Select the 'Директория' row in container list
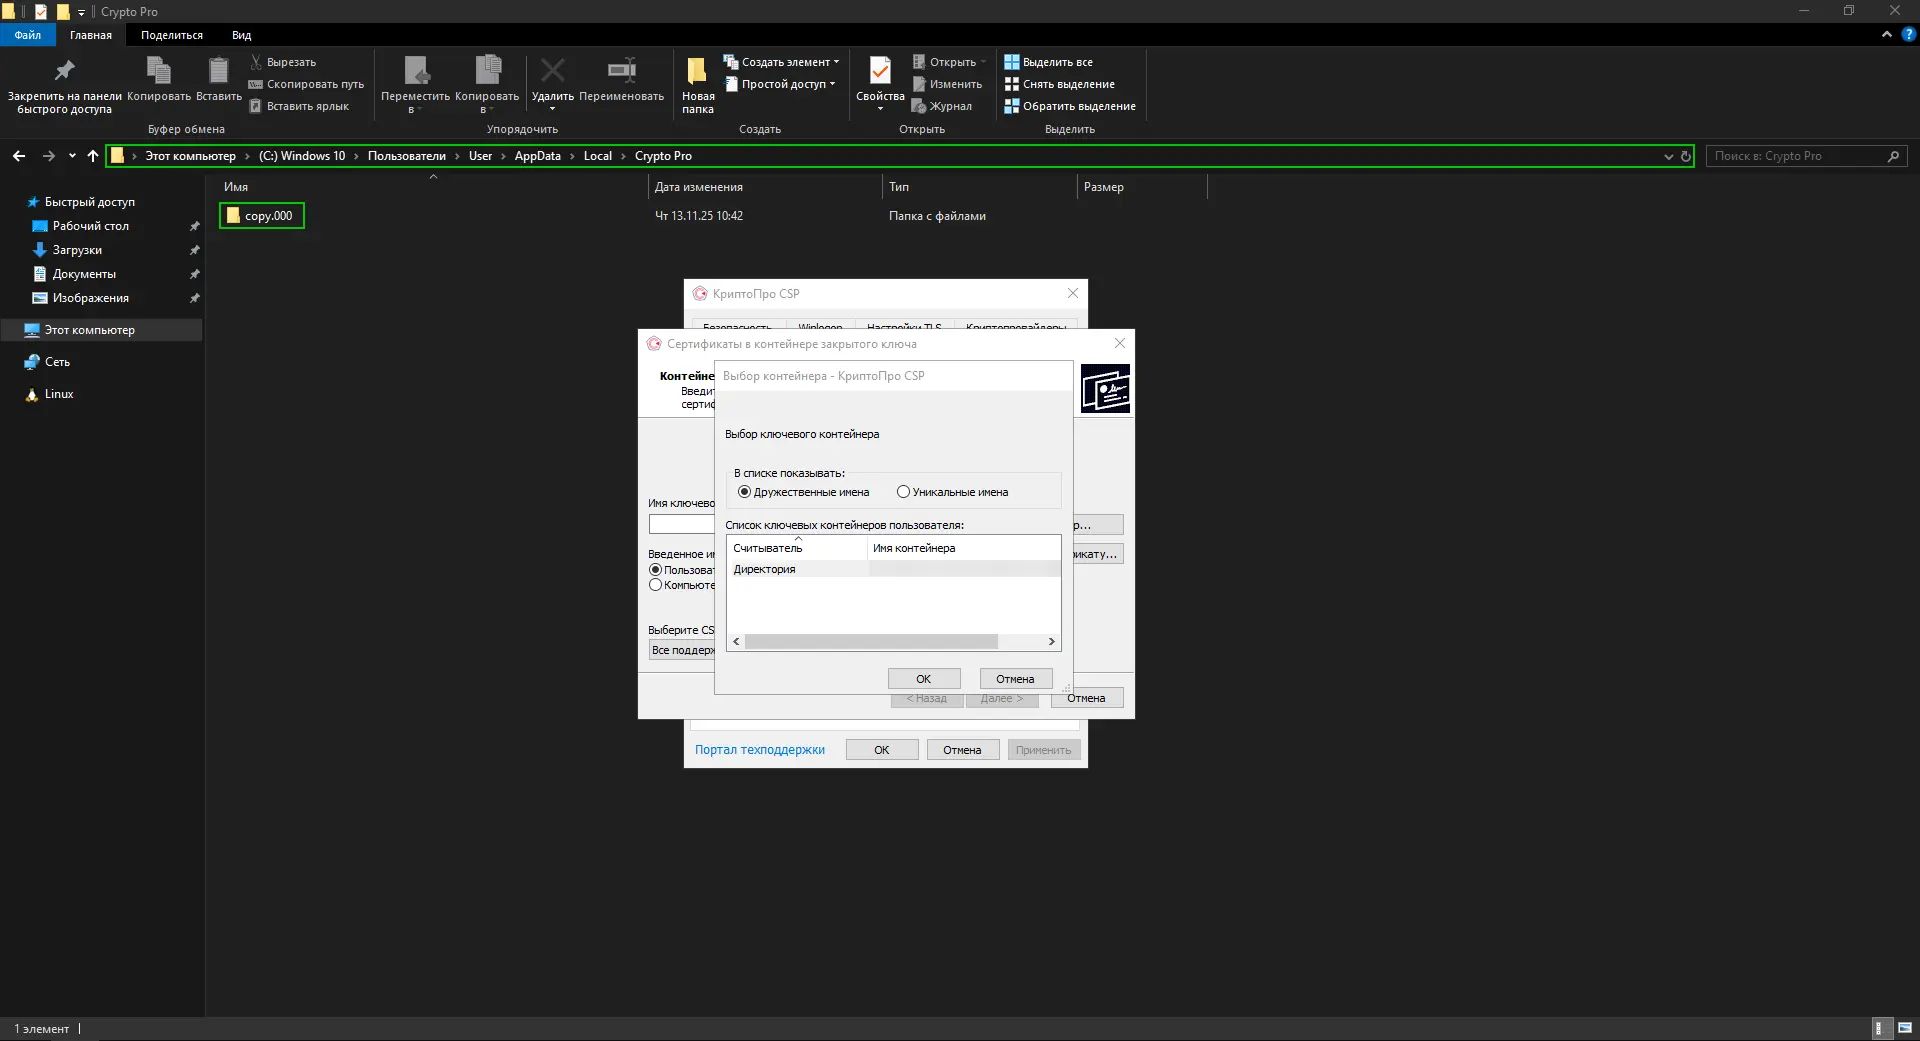This screenshot has width=1920, height=1041. pos(765,569)
